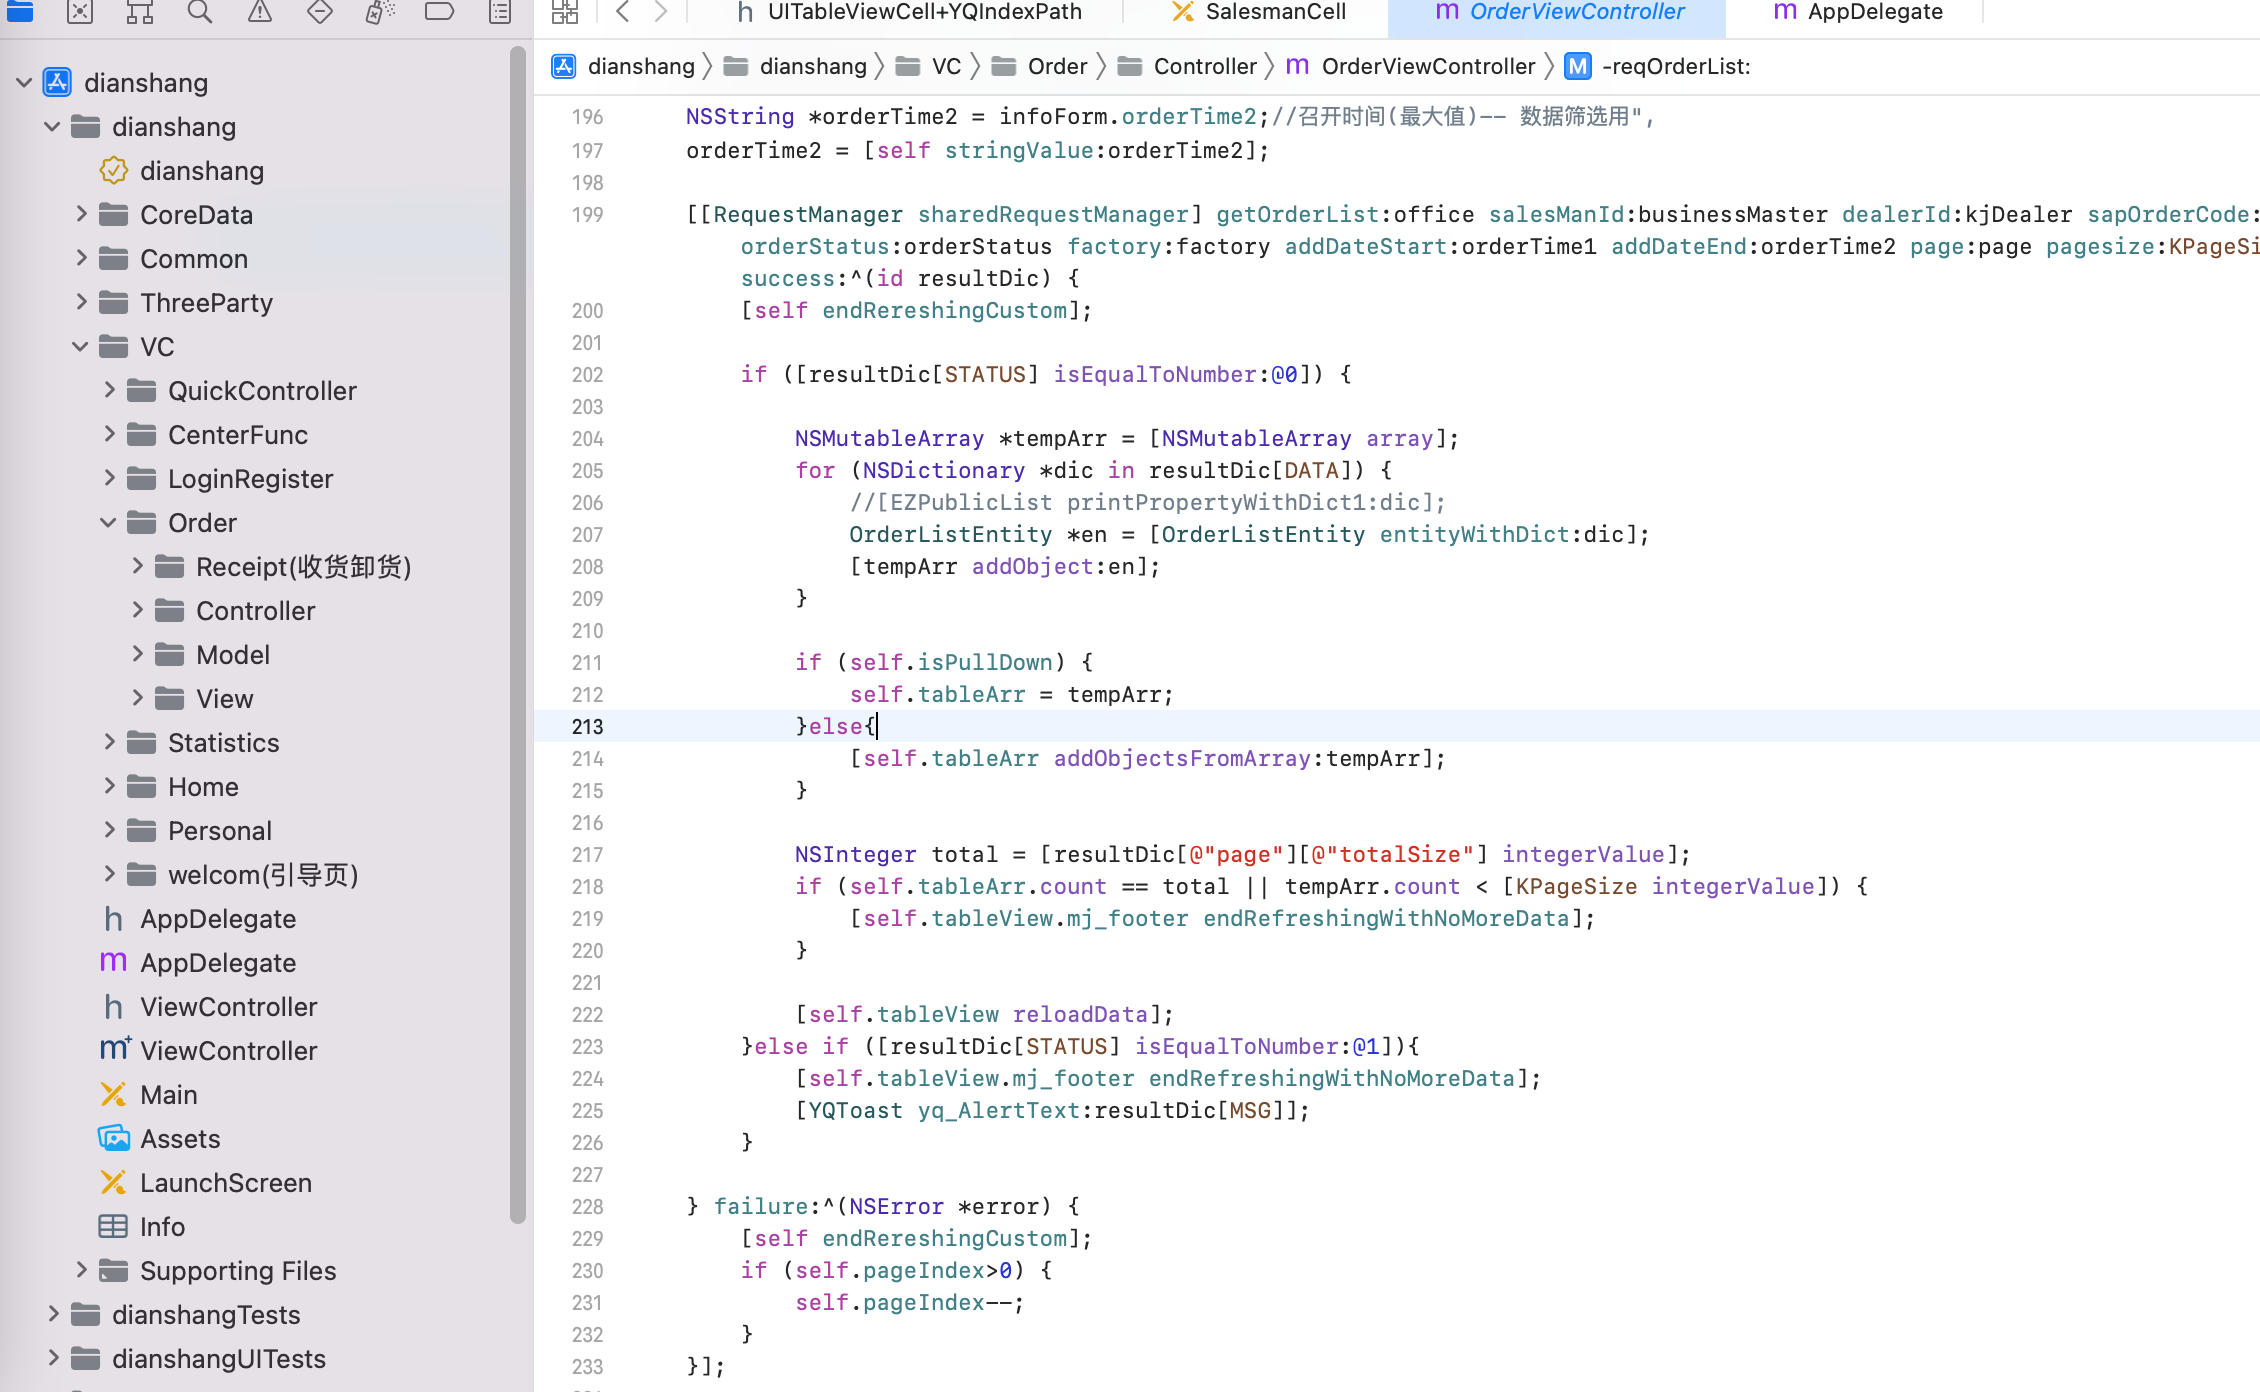Open the Breakpoint navigator icon

(x=440, y=11)
